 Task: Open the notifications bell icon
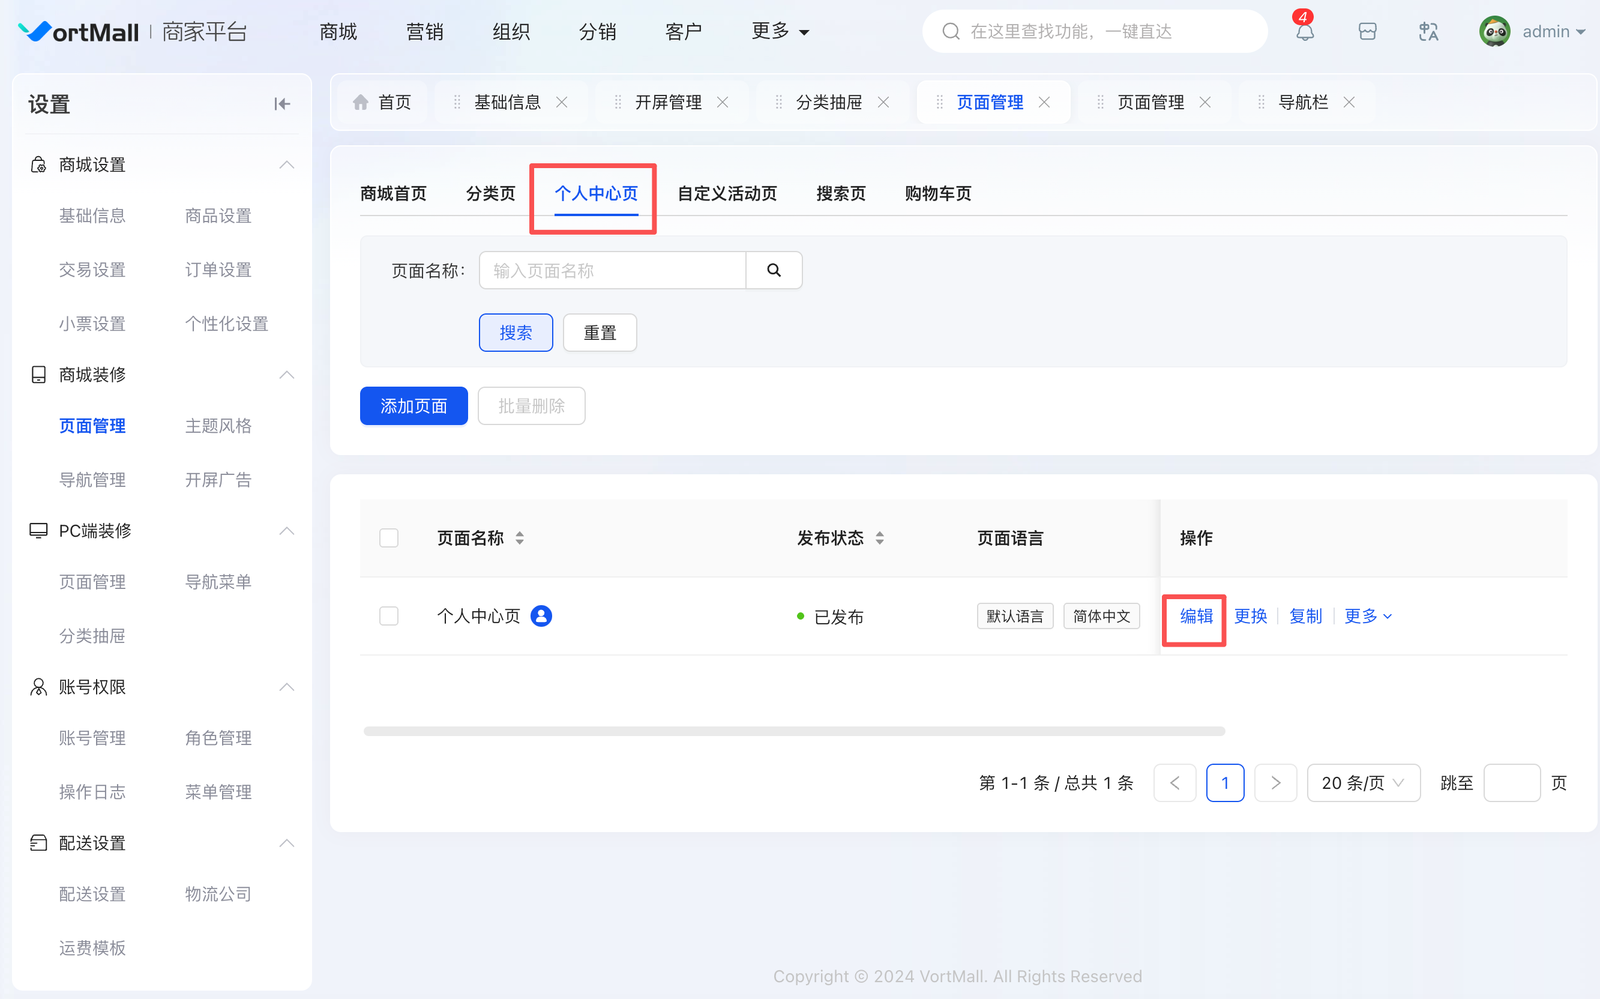1304,32
